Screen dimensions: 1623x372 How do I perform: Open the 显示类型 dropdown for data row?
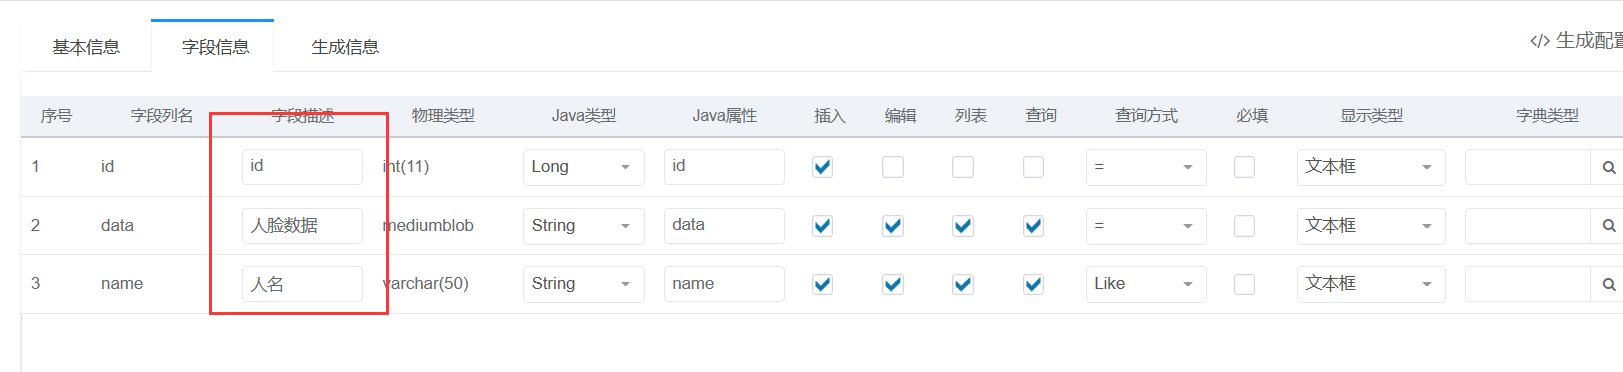pos(1371,226)
